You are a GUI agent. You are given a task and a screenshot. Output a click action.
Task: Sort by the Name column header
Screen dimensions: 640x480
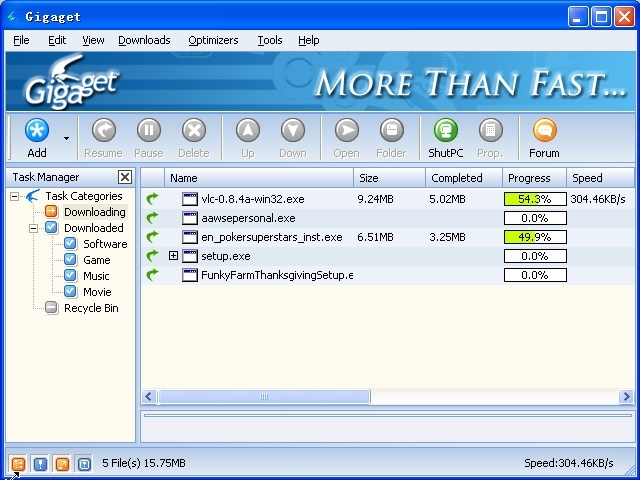click(x=259, y=178)
